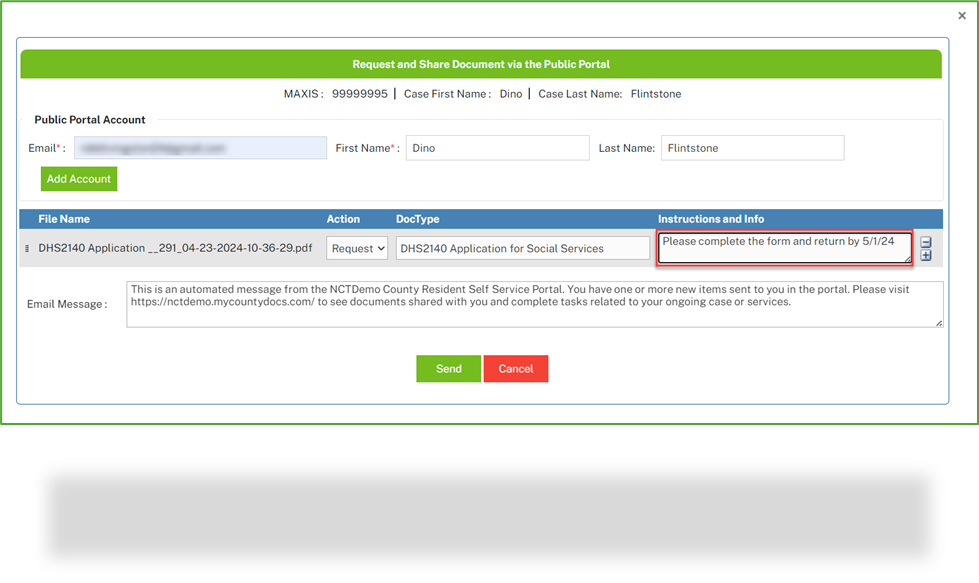
Task: Open the Action dropdown showing Request
Action: (x=357, y=247)
